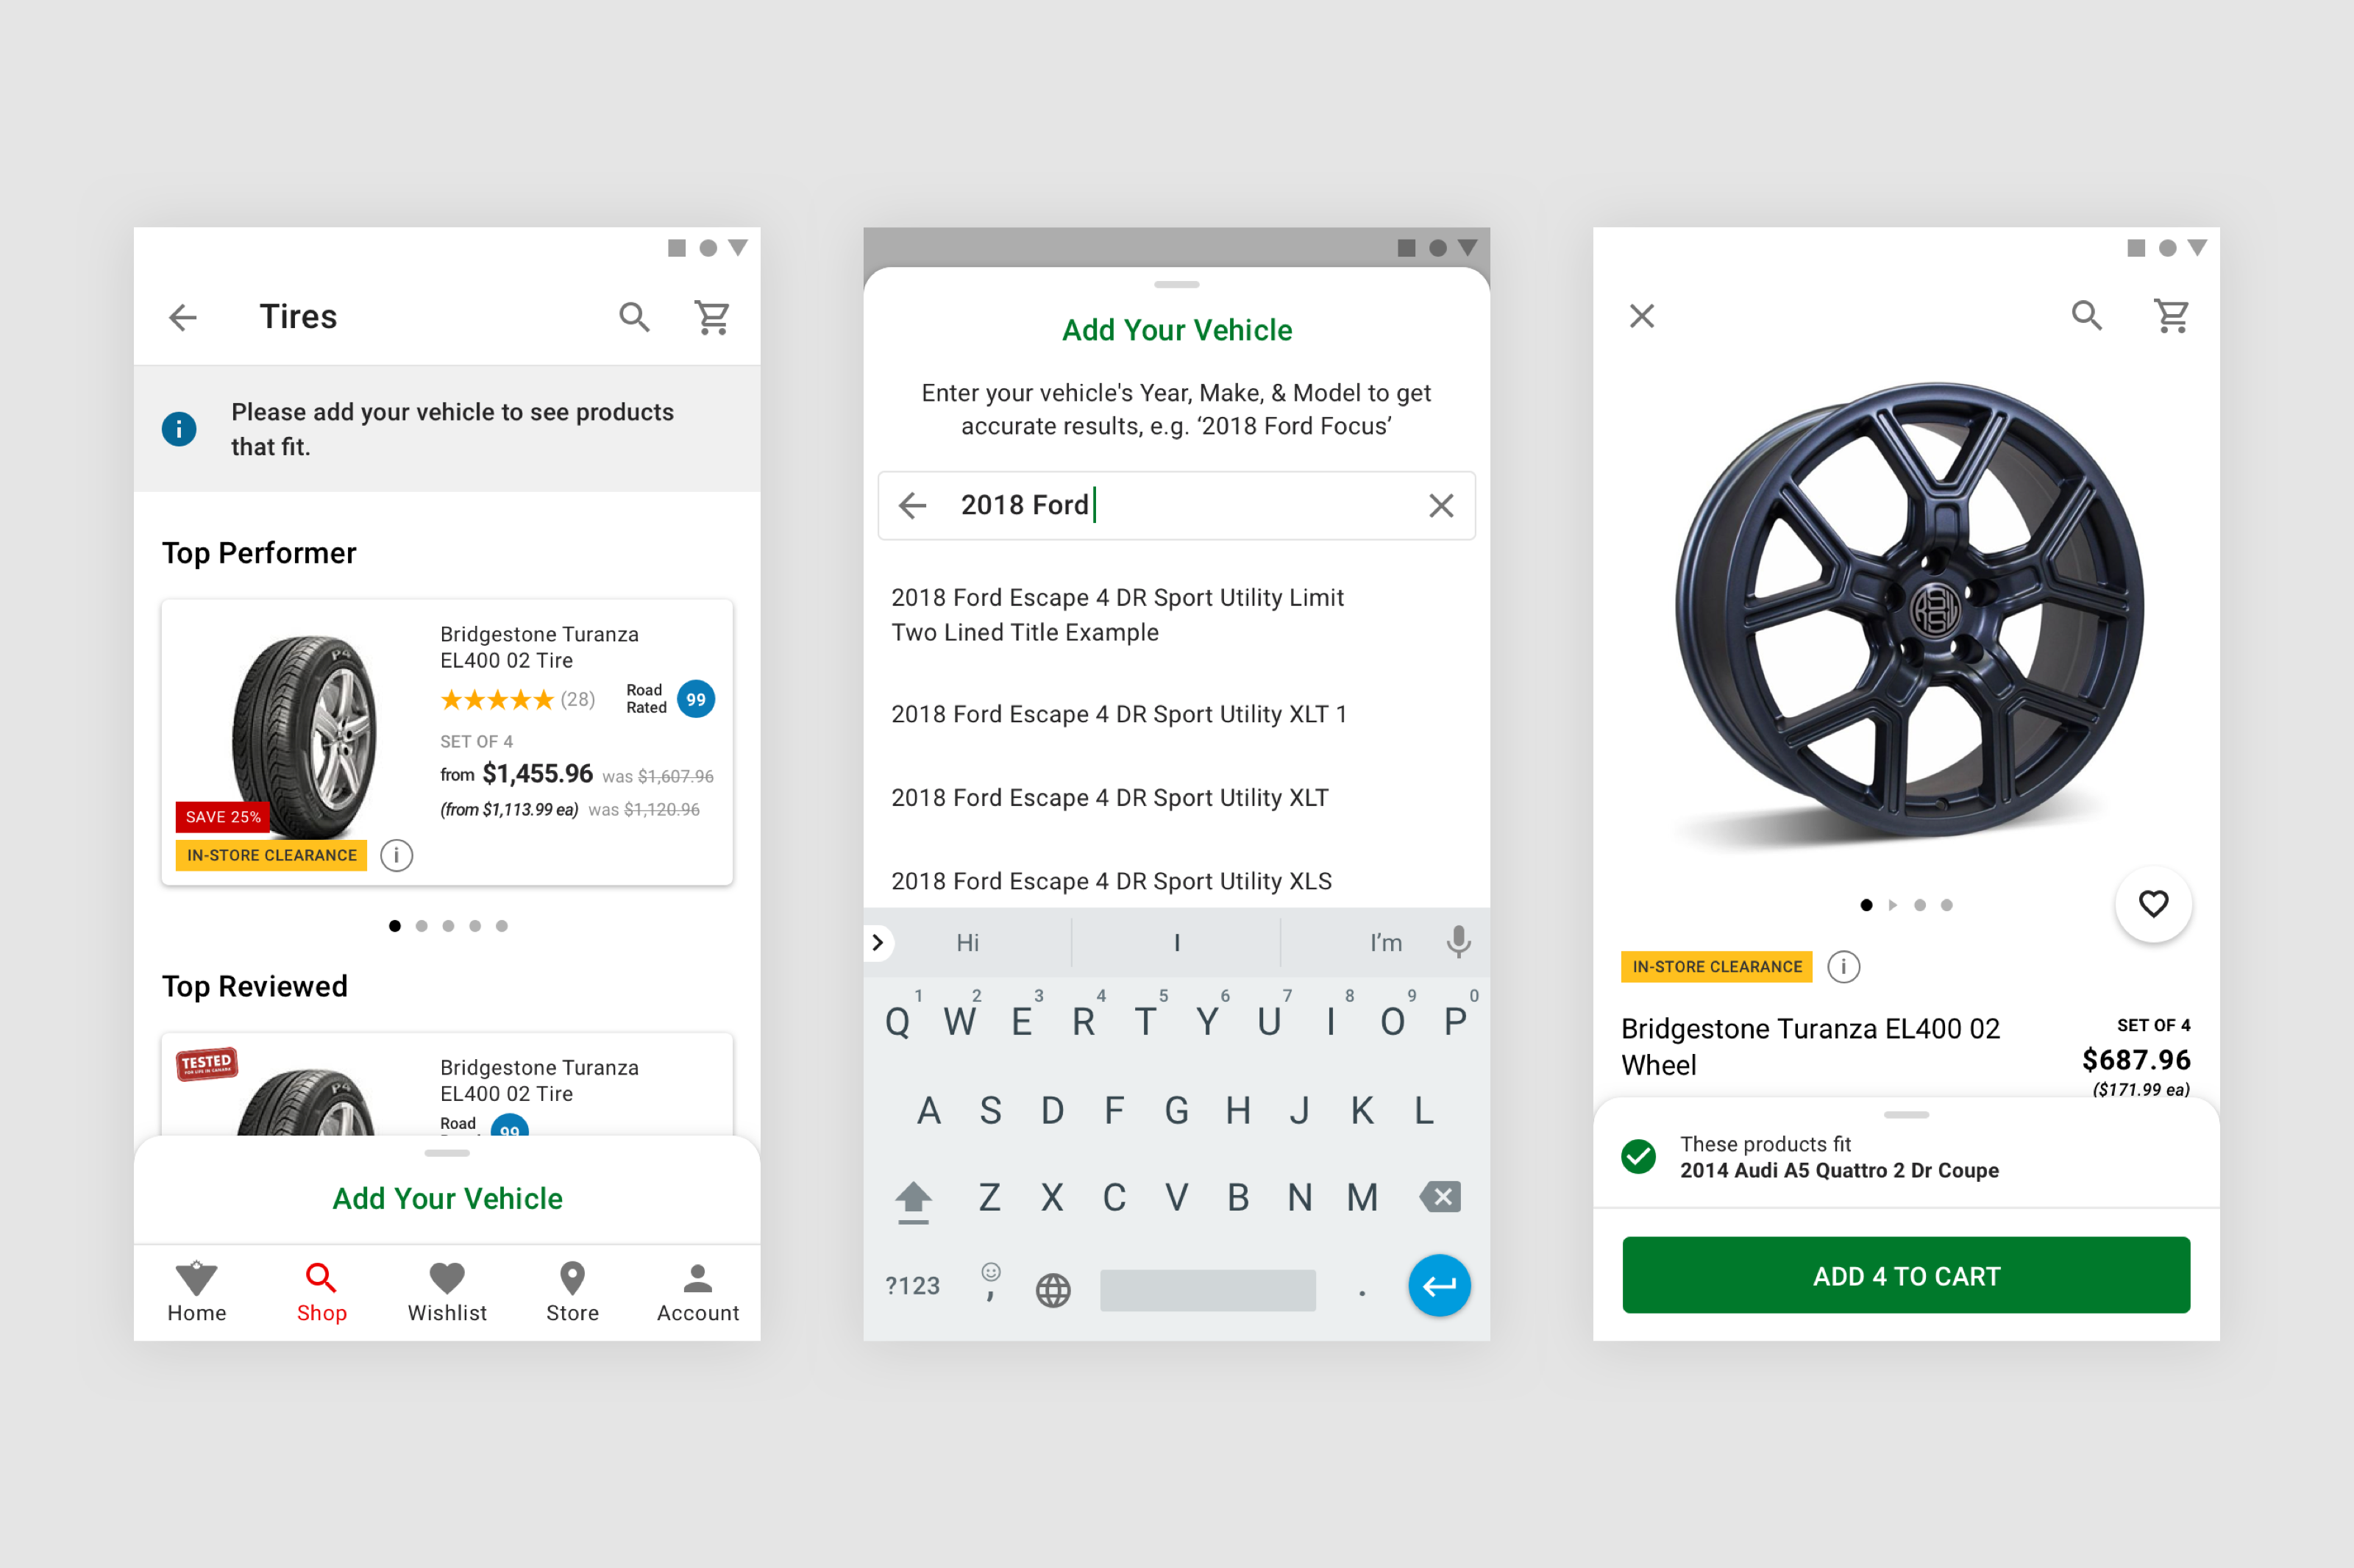Tap the globe language key
The width and height of the screenshot is (2354, 1568).
(x=1053, y=1290)
